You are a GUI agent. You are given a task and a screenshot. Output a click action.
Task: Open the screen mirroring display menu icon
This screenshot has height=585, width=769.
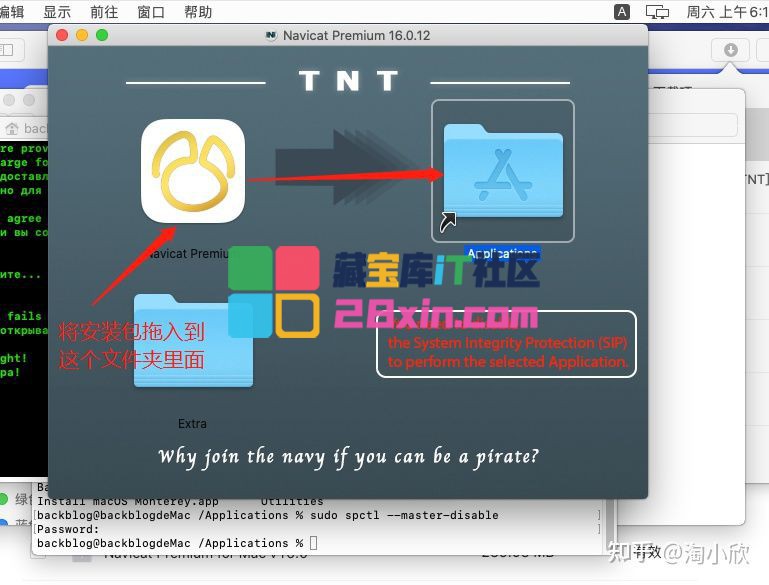tap(657, 12)
